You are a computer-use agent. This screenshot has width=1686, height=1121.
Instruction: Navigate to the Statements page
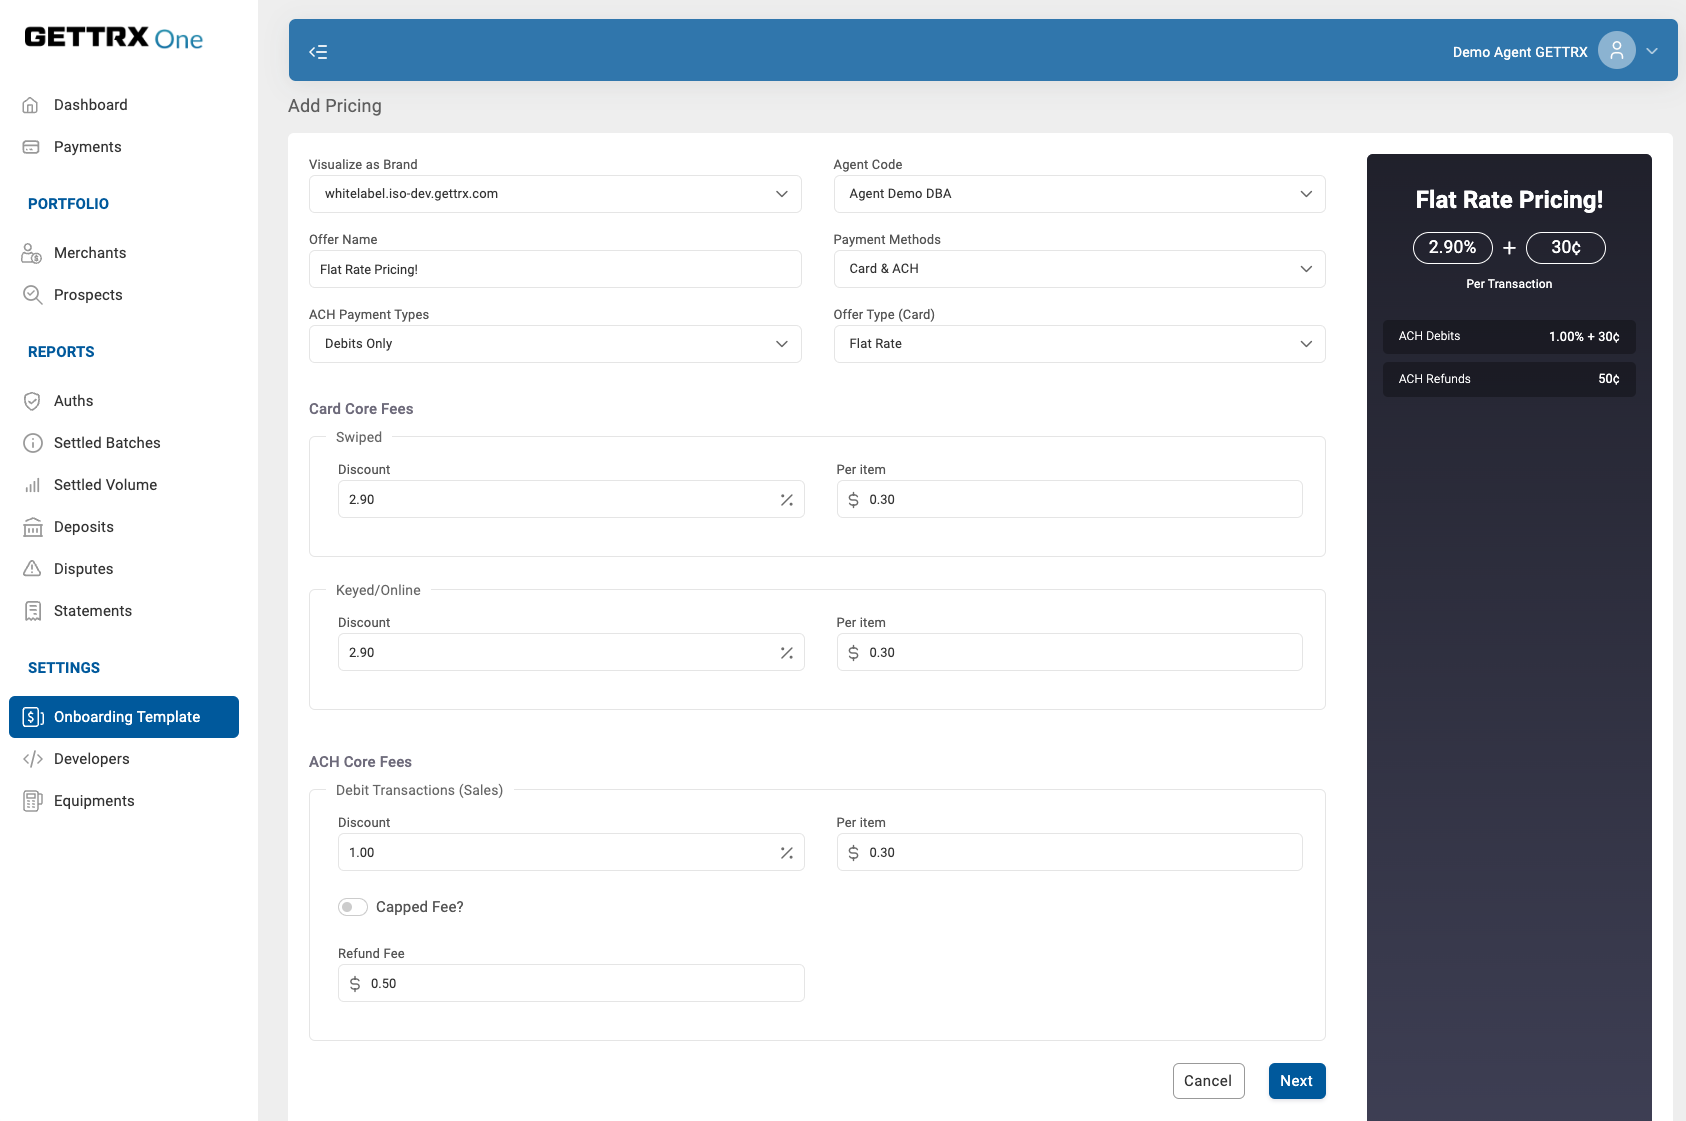(x=124, y=611)
